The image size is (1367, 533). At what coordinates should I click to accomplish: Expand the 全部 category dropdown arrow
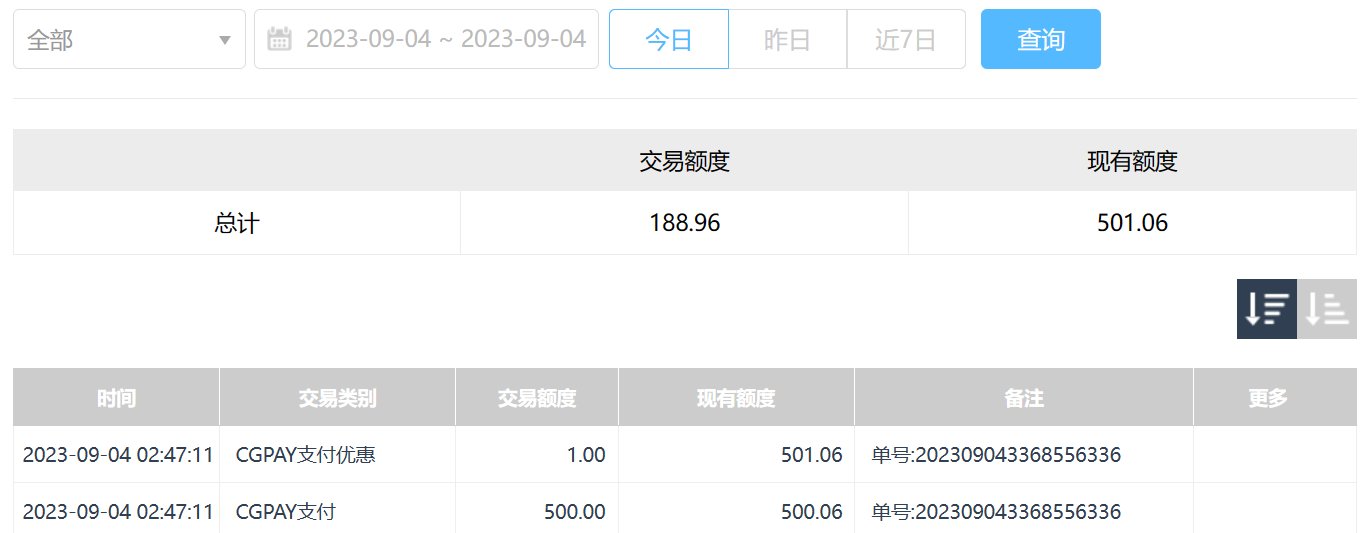(225, 40)
